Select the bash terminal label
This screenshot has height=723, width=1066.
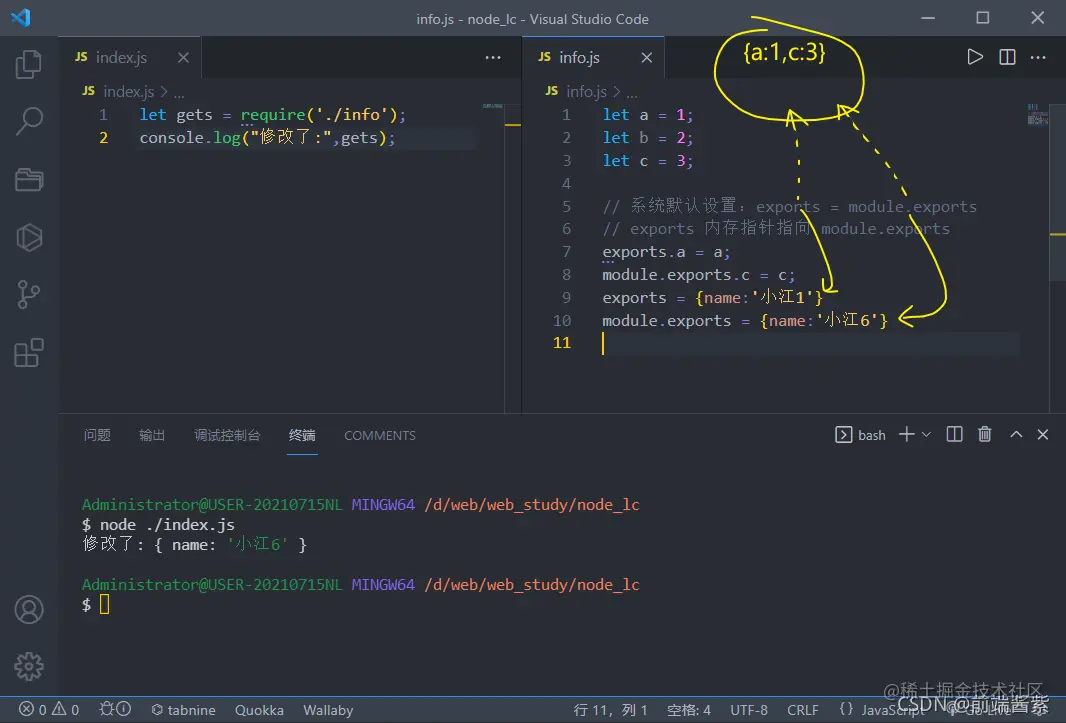[860, 435]
